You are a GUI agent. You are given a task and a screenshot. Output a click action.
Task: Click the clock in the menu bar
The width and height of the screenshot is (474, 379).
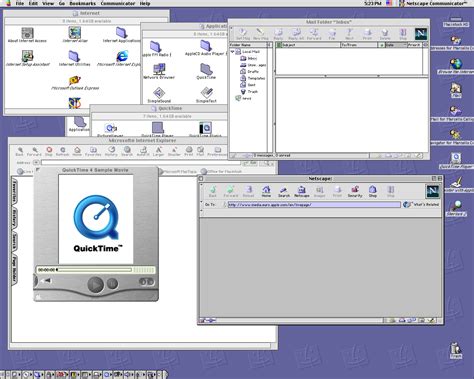pos(373,3)
